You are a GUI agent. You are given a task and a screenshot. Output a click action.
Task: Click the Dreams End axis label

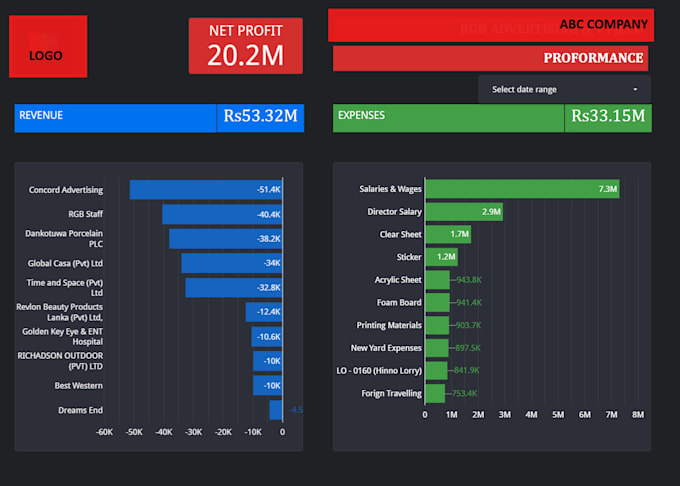pos(81,410)
